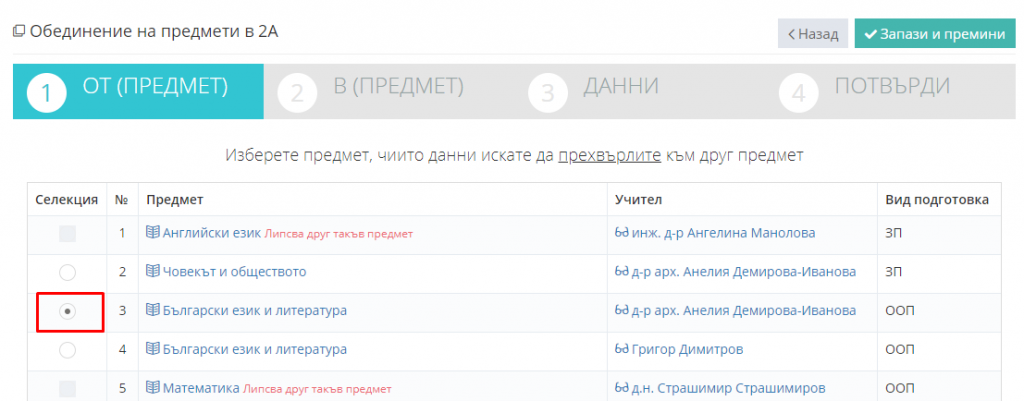Screen dimensions: 1024x401
Task: Click glasses icon beside Григор Димитров
Action: pyautogui.click(x=622, y=349)
